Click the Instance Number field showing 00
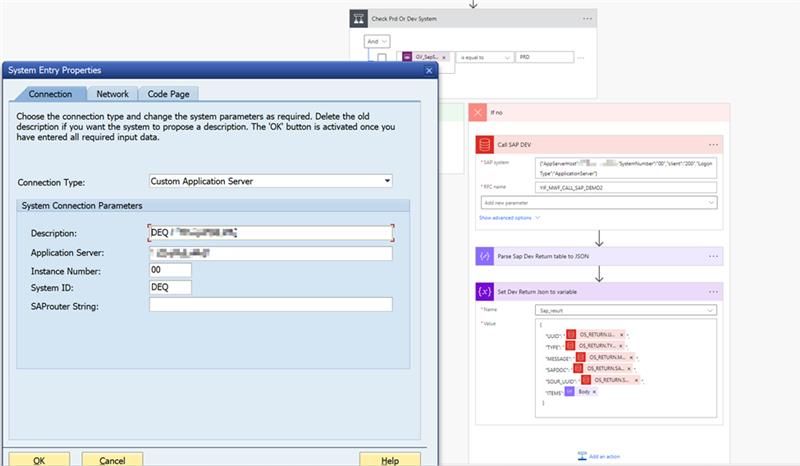Image resolution: width=800 pixels, height=466 pixels. tap(170, 270)
